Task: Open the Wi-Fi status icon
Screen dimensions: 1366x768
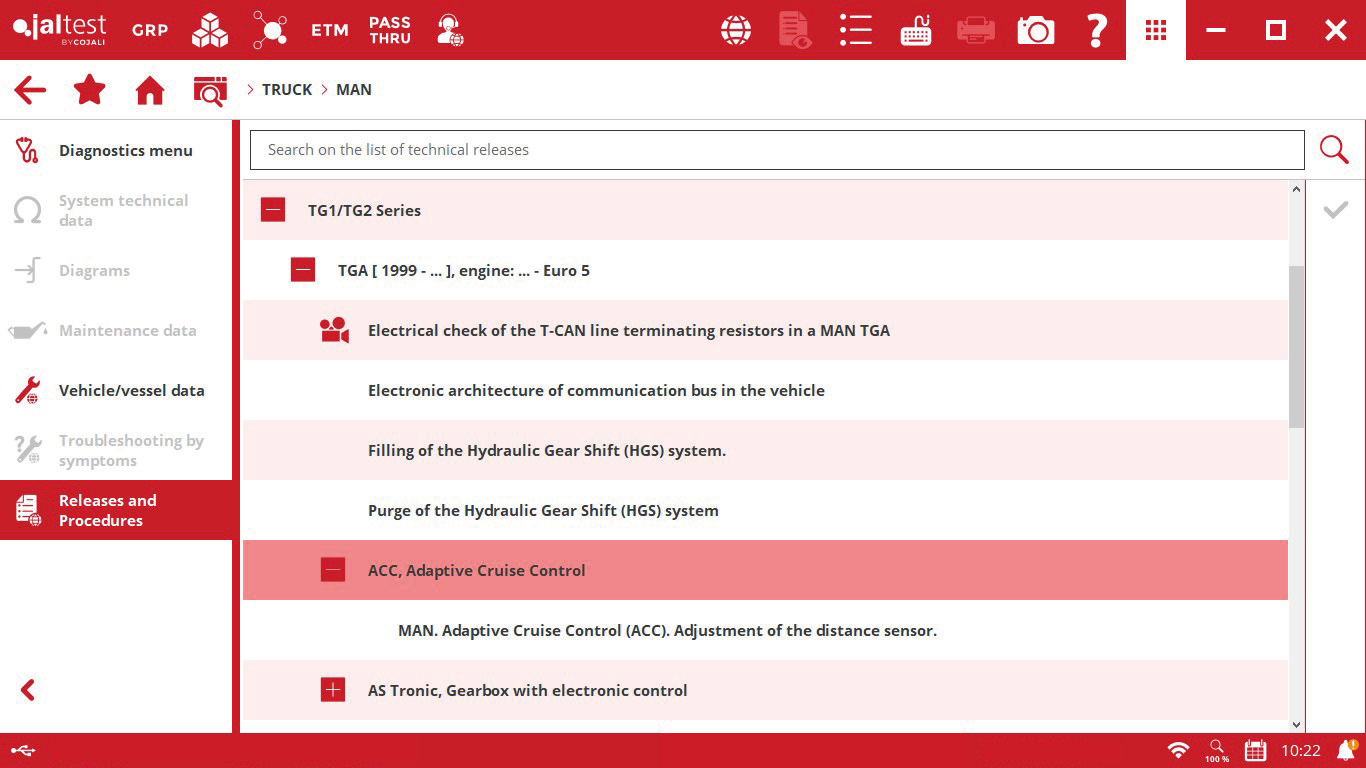Action: click(1179, 750)
